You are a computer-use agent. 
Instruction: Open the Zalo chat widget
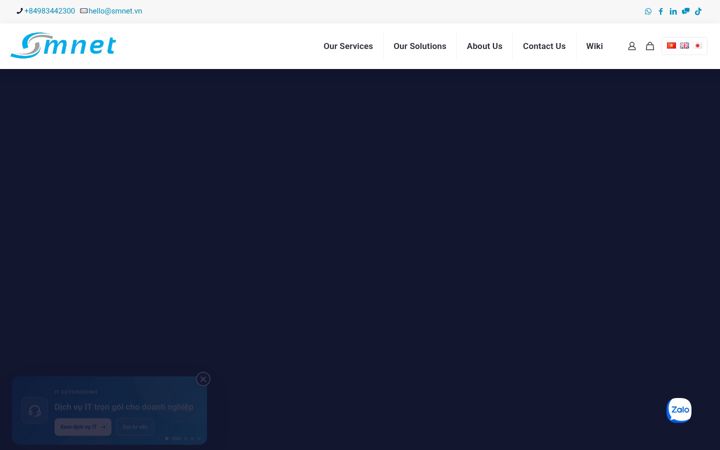(x=679, y=410)
